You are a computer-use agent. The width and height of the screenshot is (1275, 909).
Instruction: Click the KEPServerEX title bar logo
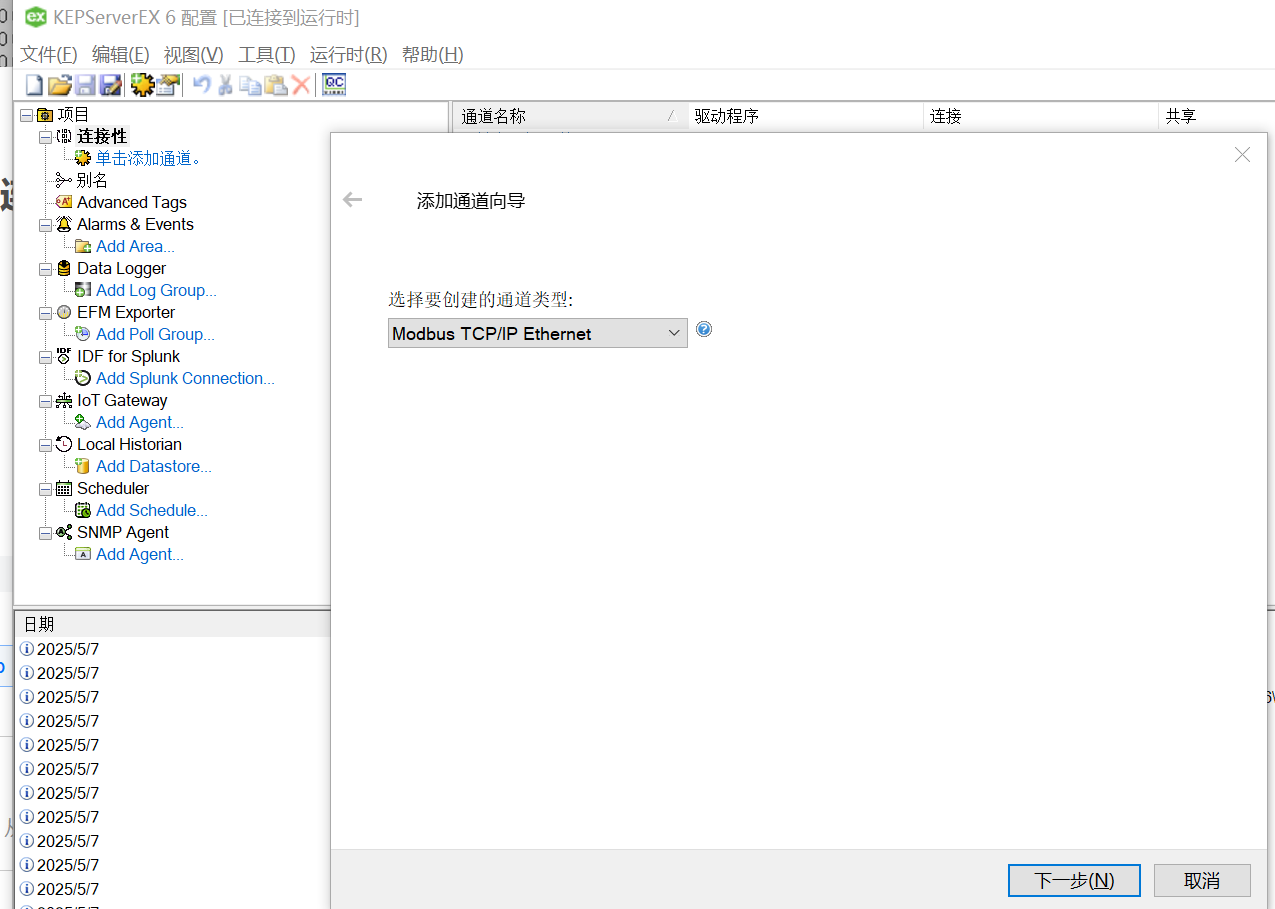coord(36,17)
